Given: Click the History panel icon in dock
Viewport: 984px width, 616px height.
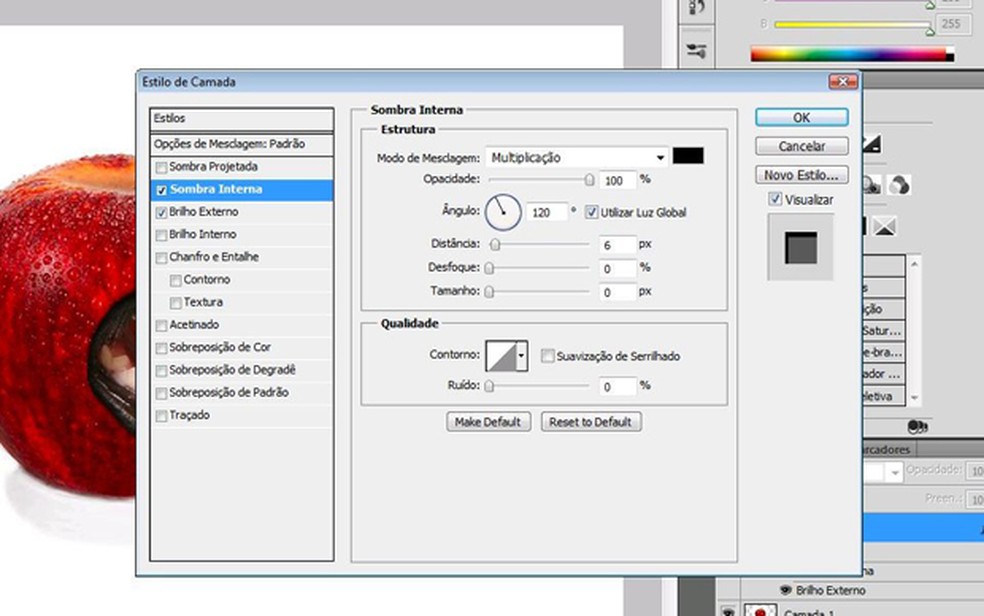Looking at the screenshot, I should click(697, 8).
